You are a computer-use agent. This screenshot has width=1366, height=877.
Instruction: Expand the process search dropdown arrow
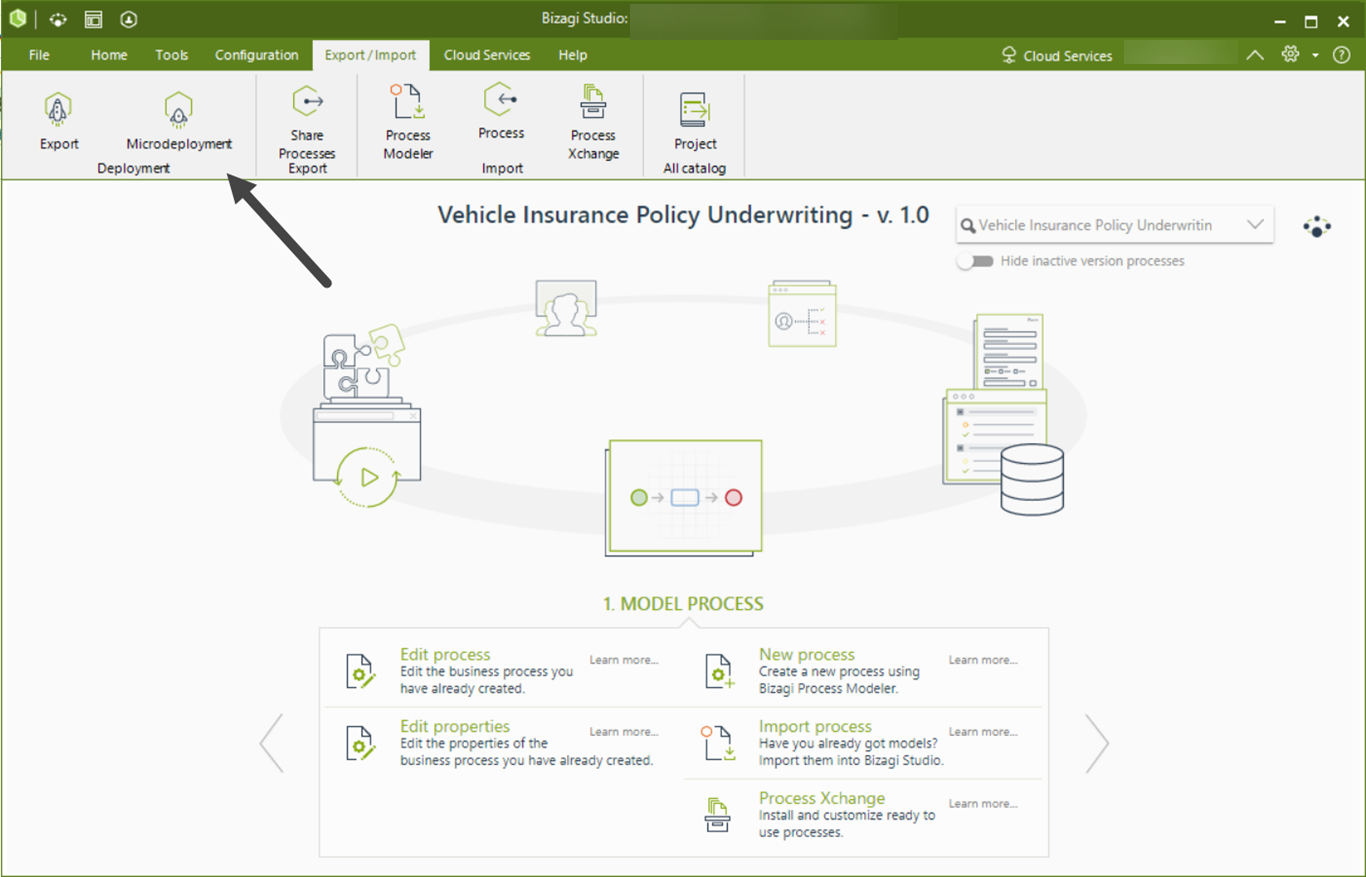1255,225
